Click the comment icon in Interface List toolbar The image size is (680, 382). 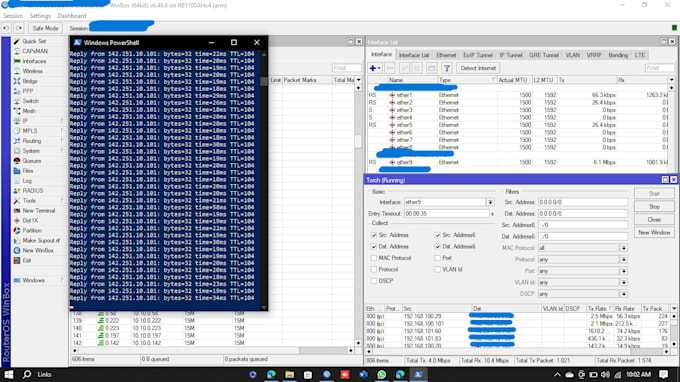(432, 68)
